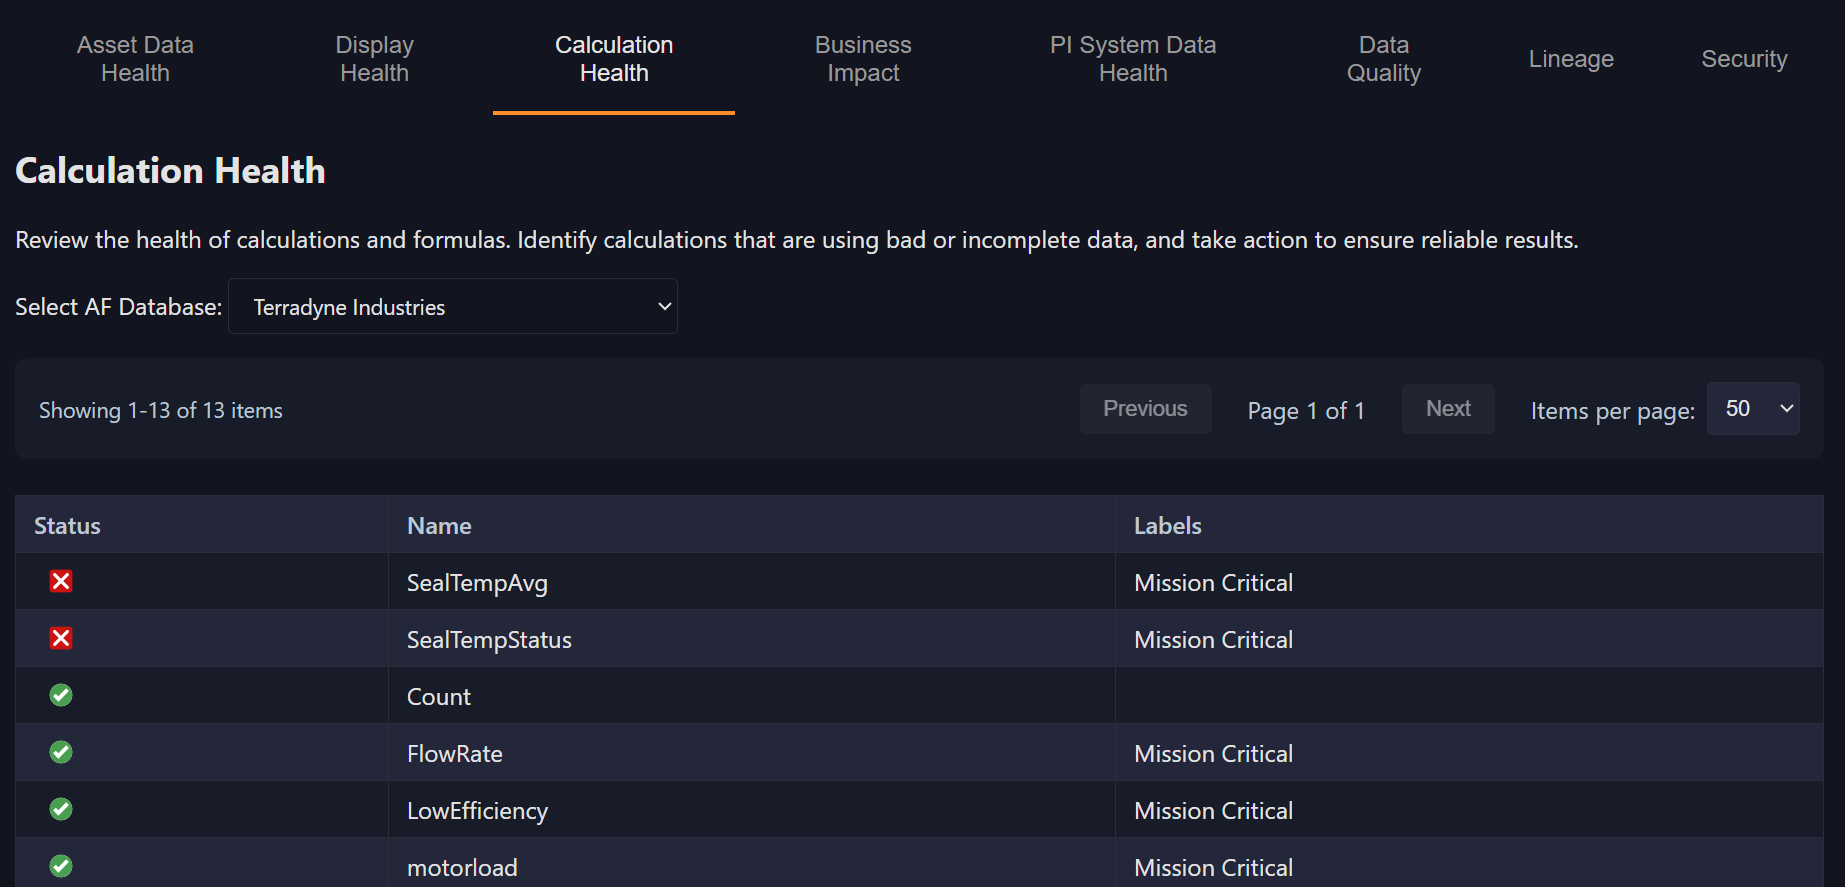Open the Select AF Database dropdown

pos(453,307)
